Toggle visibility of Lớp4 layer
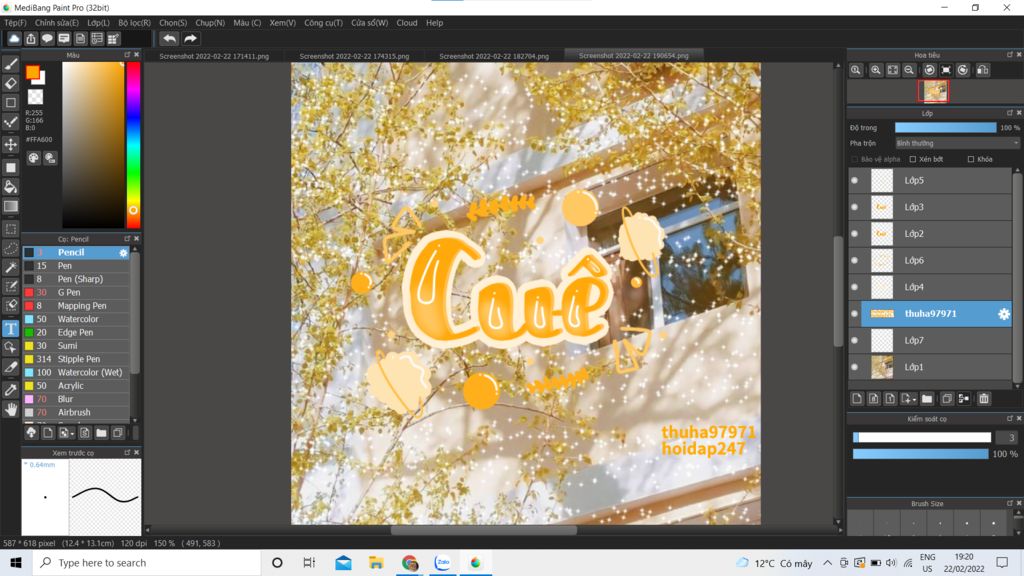 point(854,287)
